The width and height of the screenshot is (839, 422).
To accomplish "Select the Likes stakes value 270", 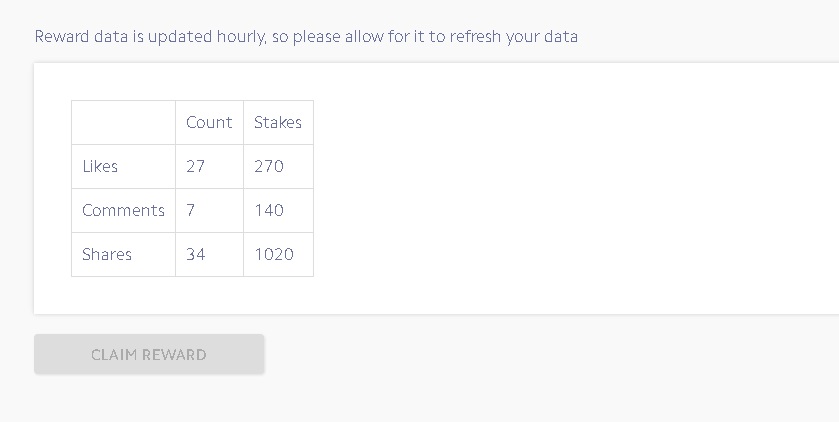I will [x=269, y=166].
